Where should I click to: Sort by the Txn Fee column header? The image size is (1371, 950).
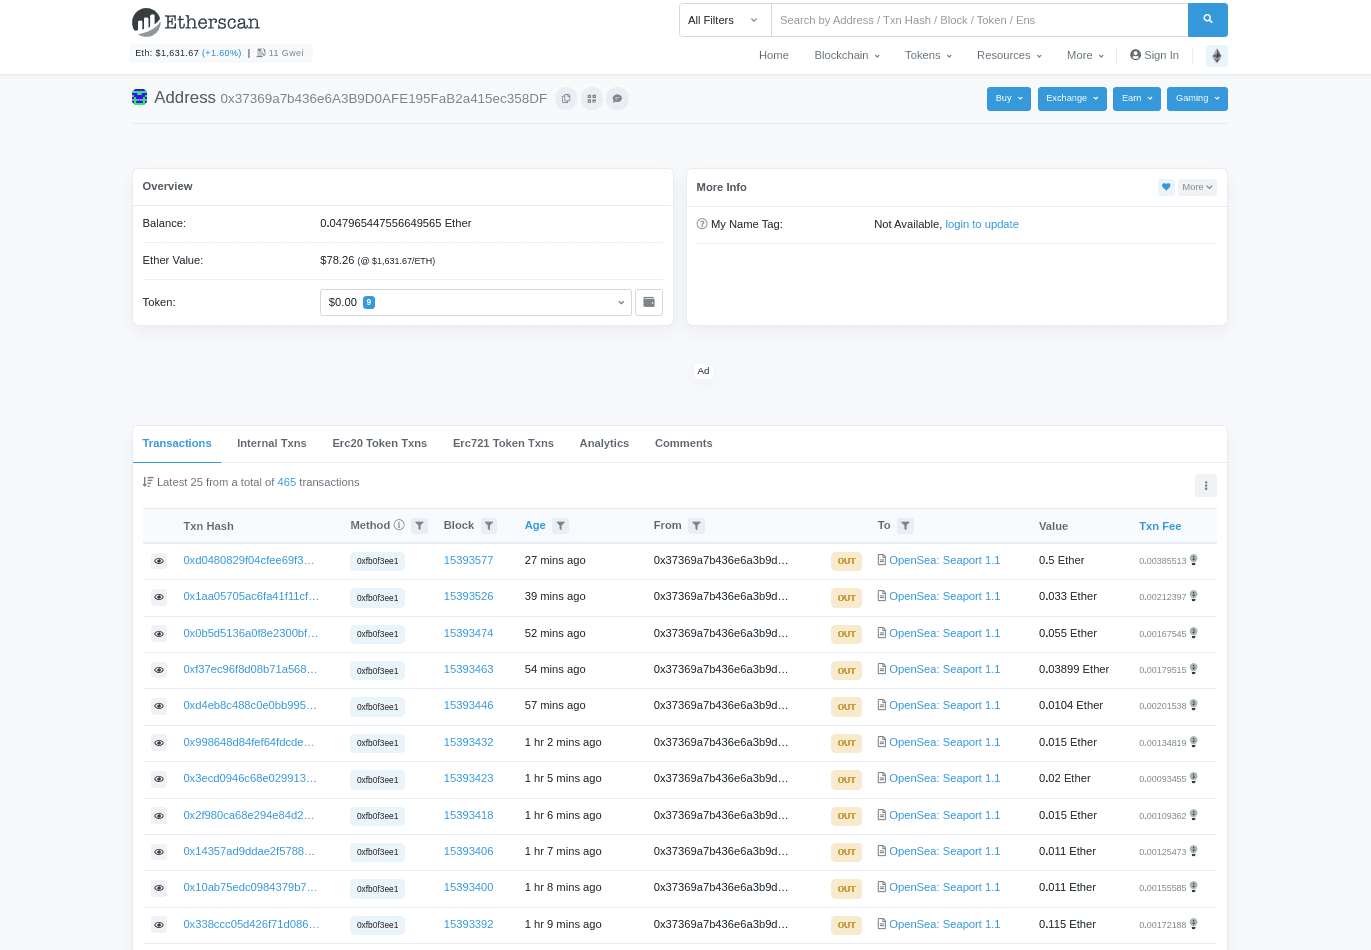[1160, 526]
